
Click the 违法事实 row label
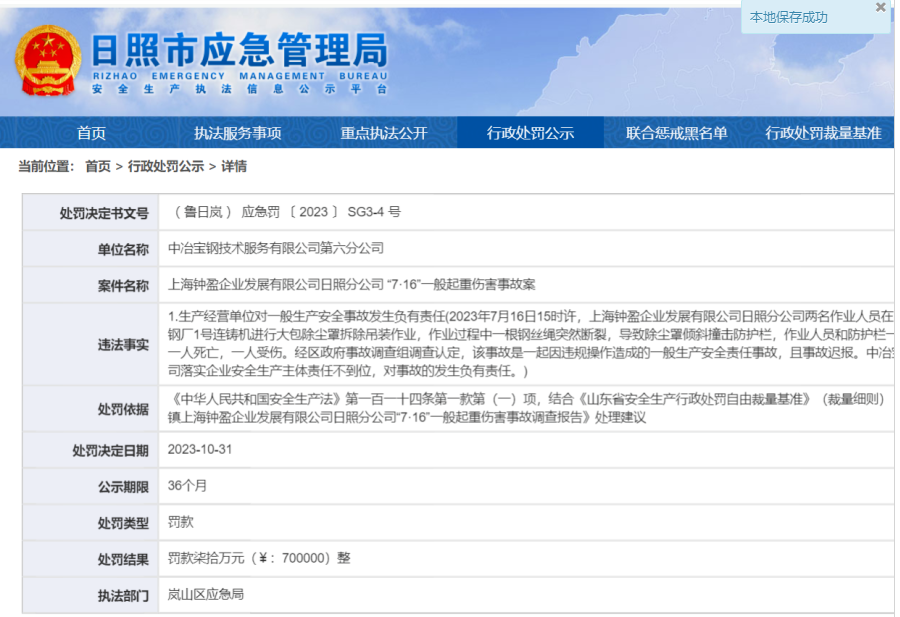(123, 345)
